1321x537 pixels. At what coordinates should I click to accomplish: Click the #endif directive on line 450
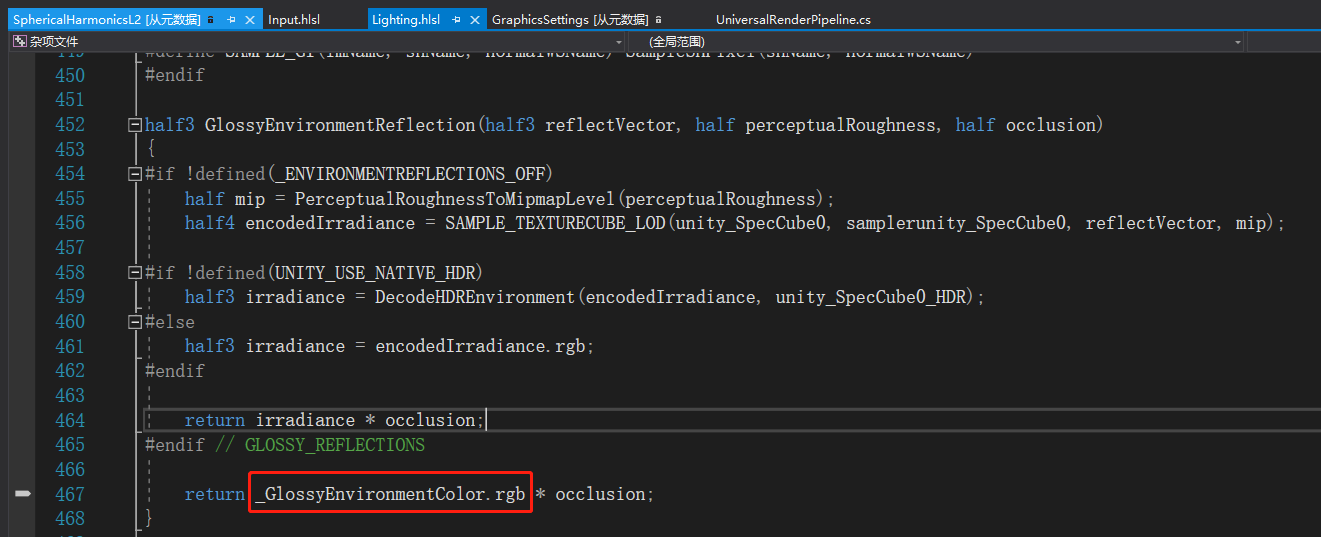[x=175, y=76]
